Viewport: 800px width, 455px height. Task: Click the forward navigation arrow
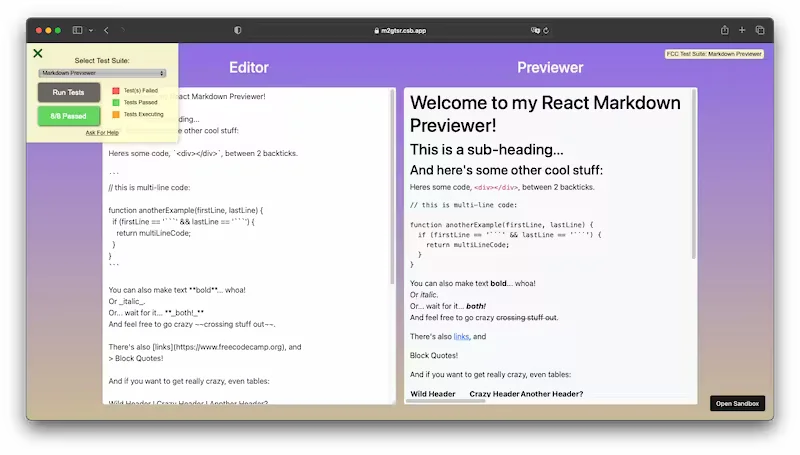pos(122,30)
